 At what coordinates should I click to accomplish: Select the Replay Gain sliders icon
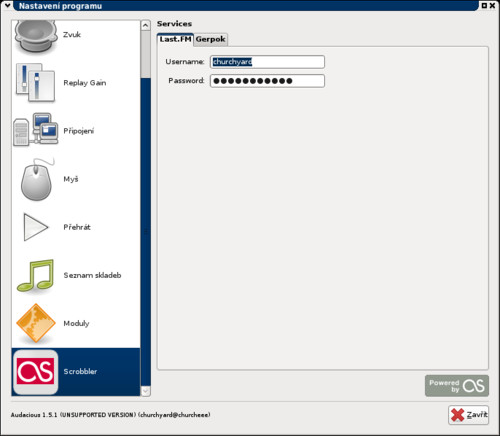tap(35, 83)
